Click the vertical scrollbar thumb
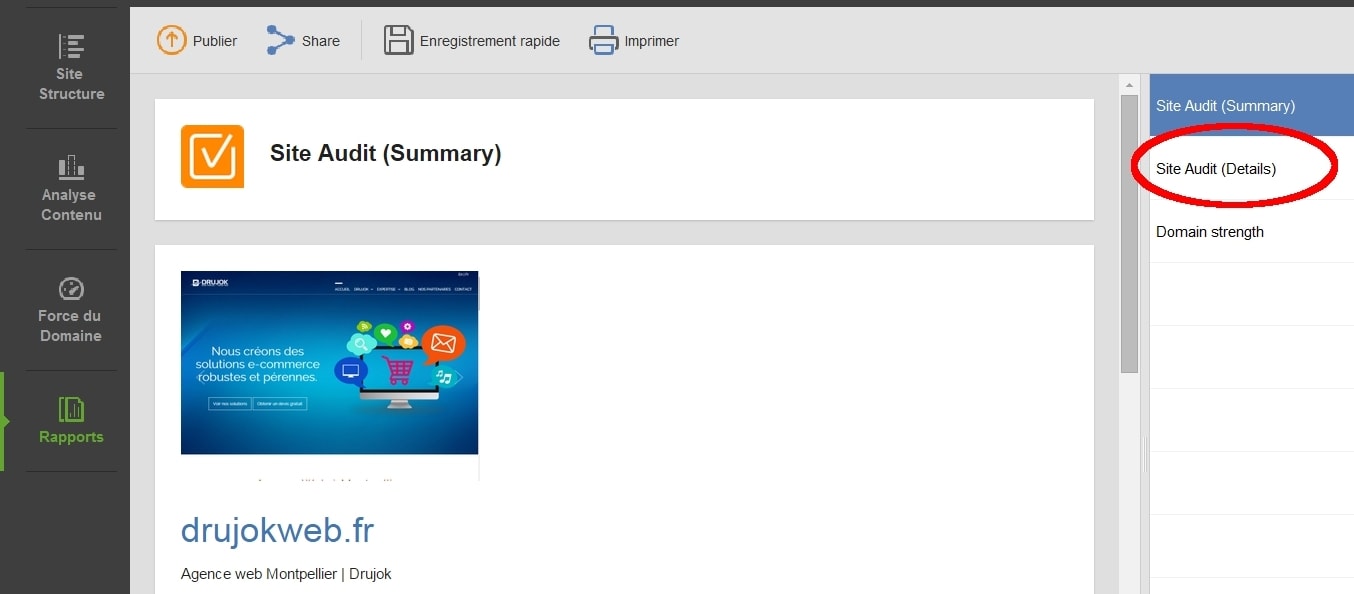Screen dimensions: 1354x594 (1129, 234)
